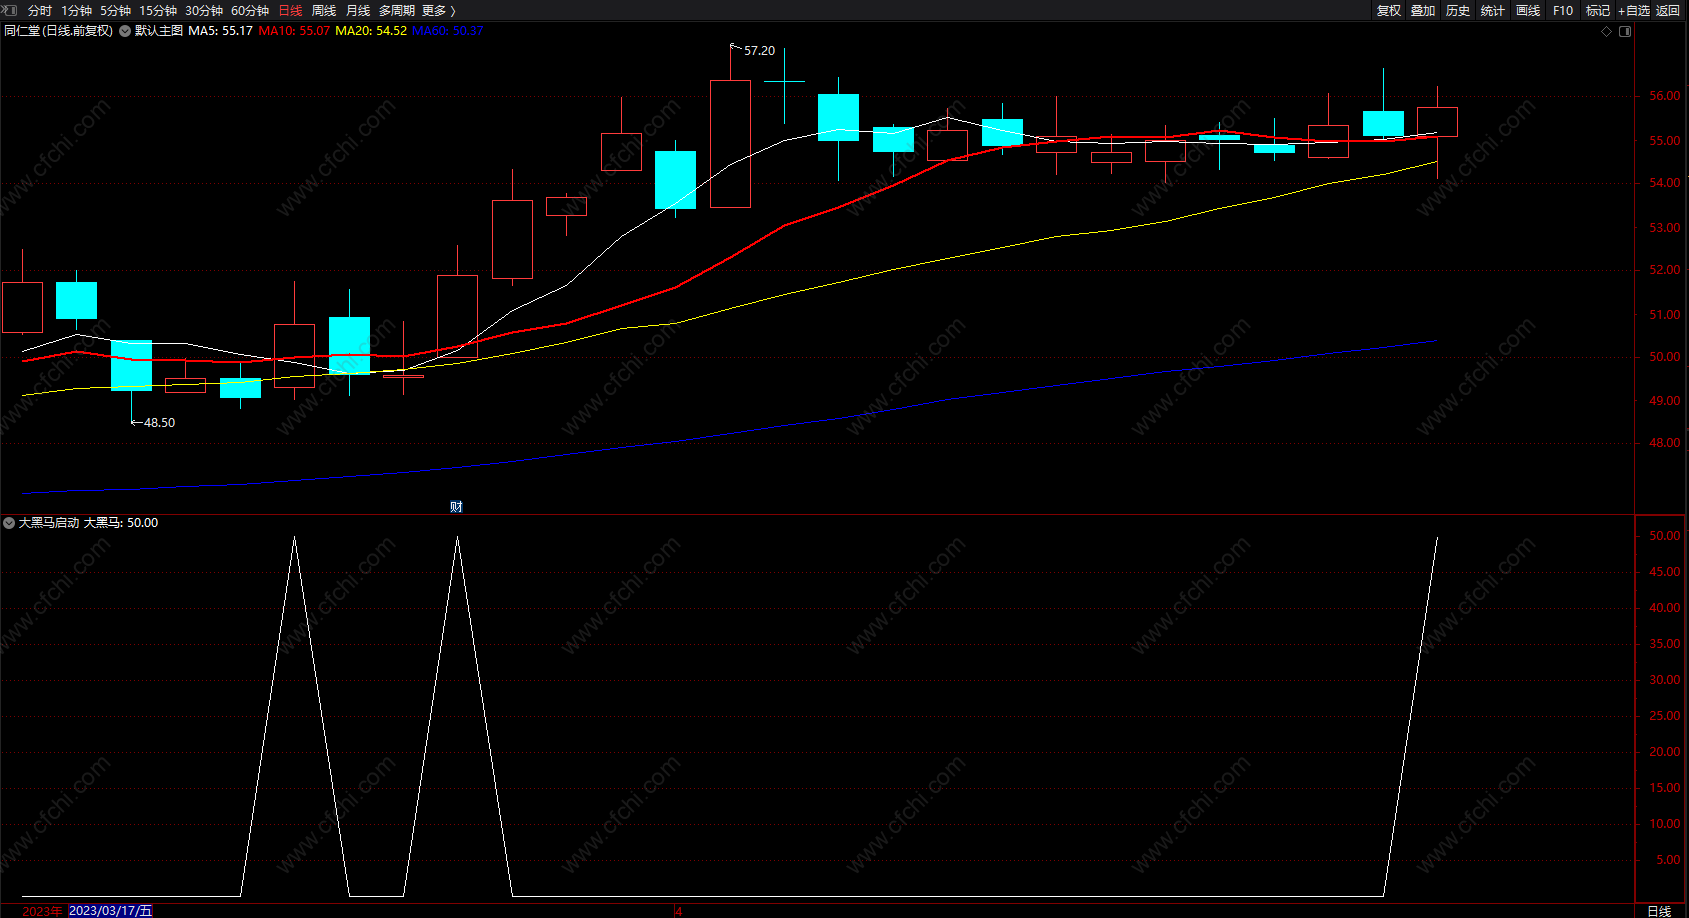Image resolution: width=1689 pixels, height=918 pixels.
Task: Open F10 company info
Action: (1563, 10)
